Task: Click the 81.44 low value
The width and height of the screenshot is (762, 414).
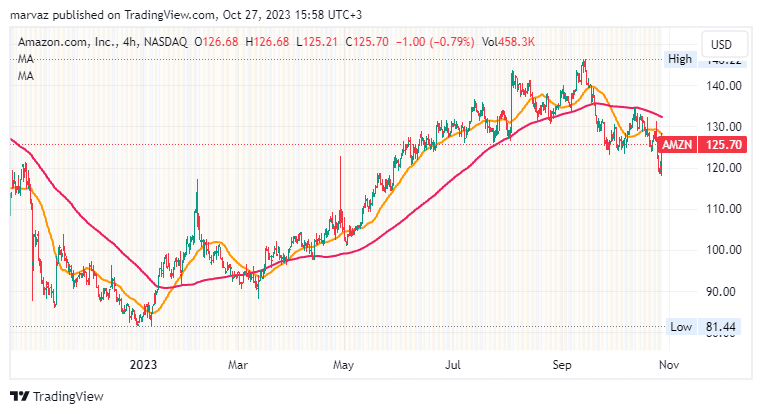Action: [721, 327]
